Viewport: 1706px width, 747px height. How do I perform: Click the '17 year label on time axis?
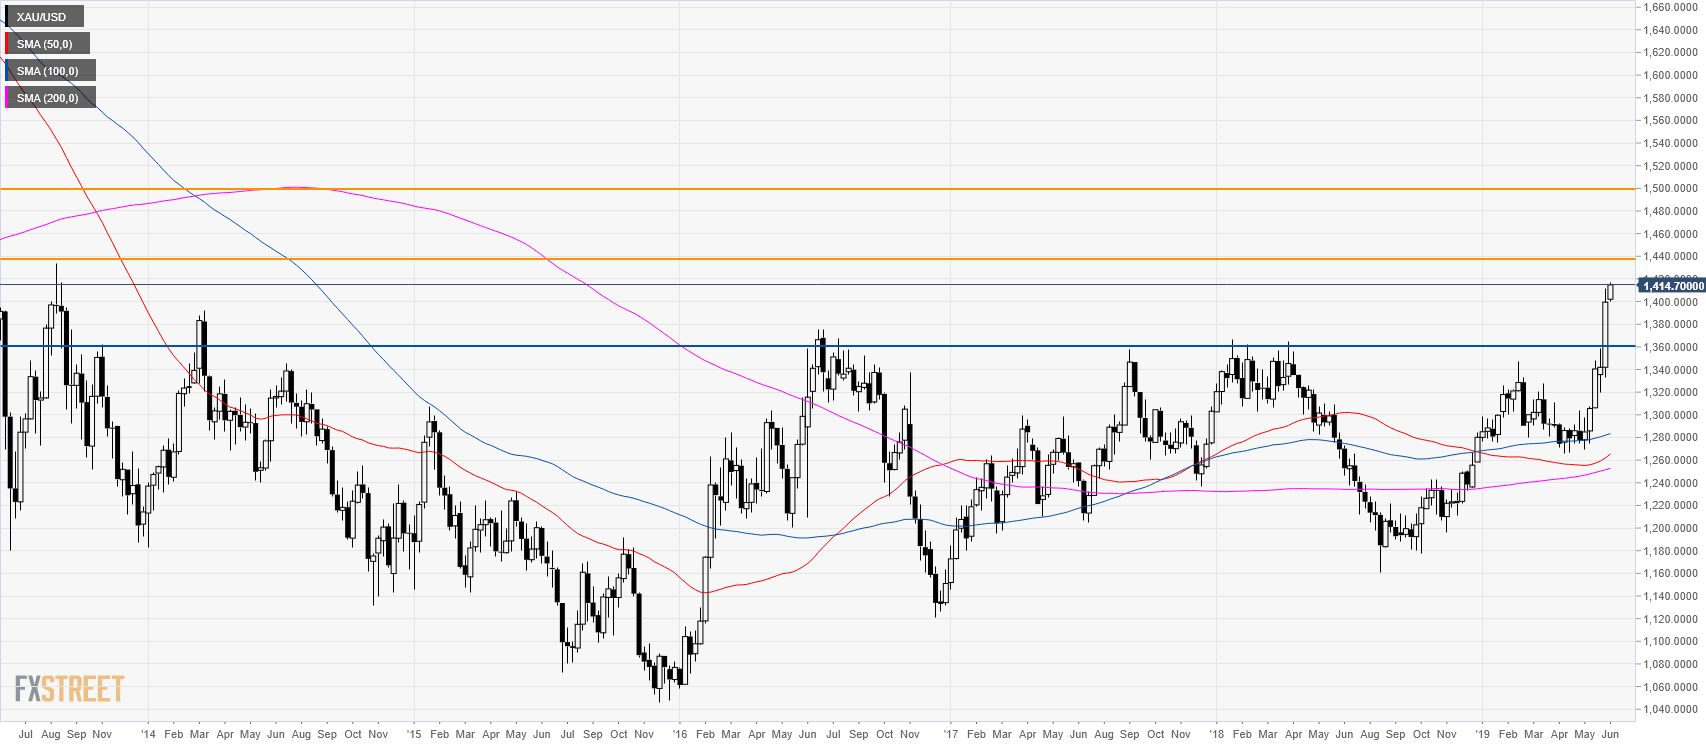[950, 734]
